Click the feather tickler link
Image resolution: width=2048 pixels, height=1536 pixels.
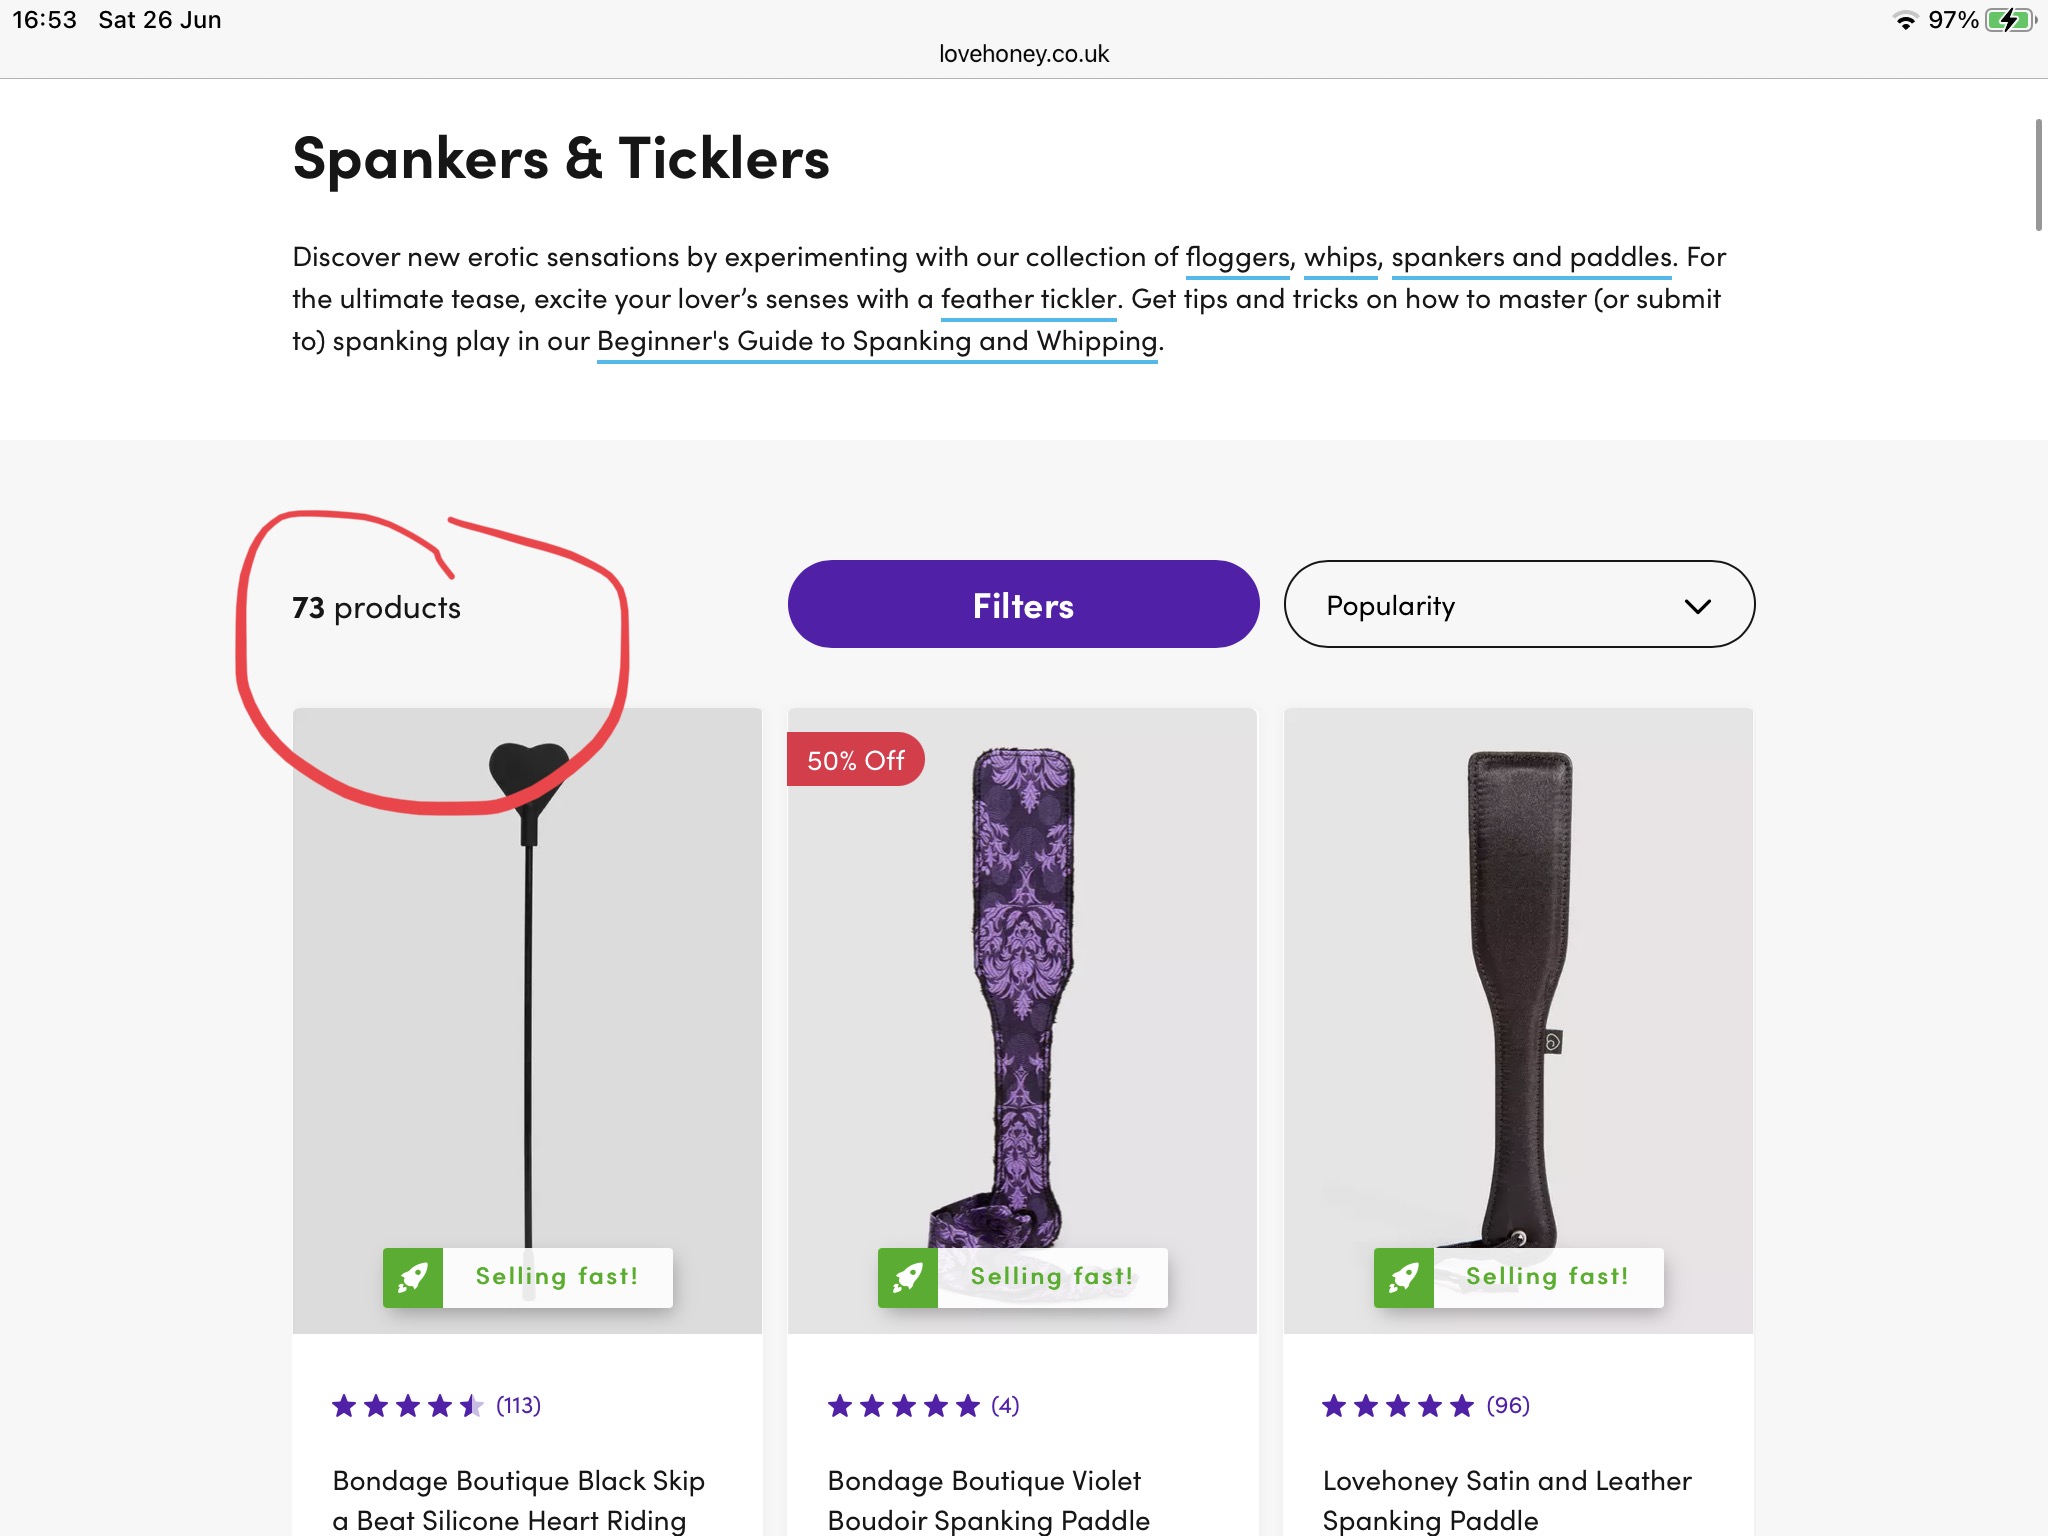click(x=1028, y=299)
